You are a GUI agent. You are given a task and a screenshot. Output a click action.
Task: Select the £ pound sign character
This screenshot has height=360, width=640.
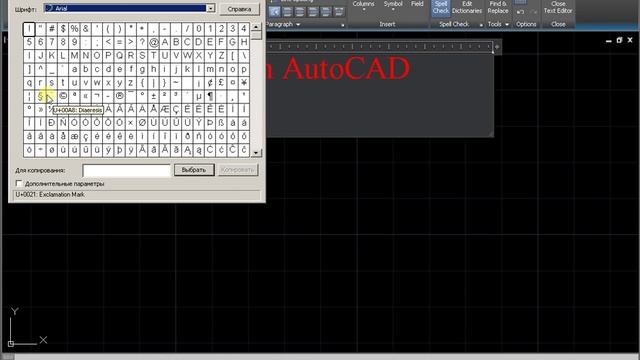[x=221, y=82]
